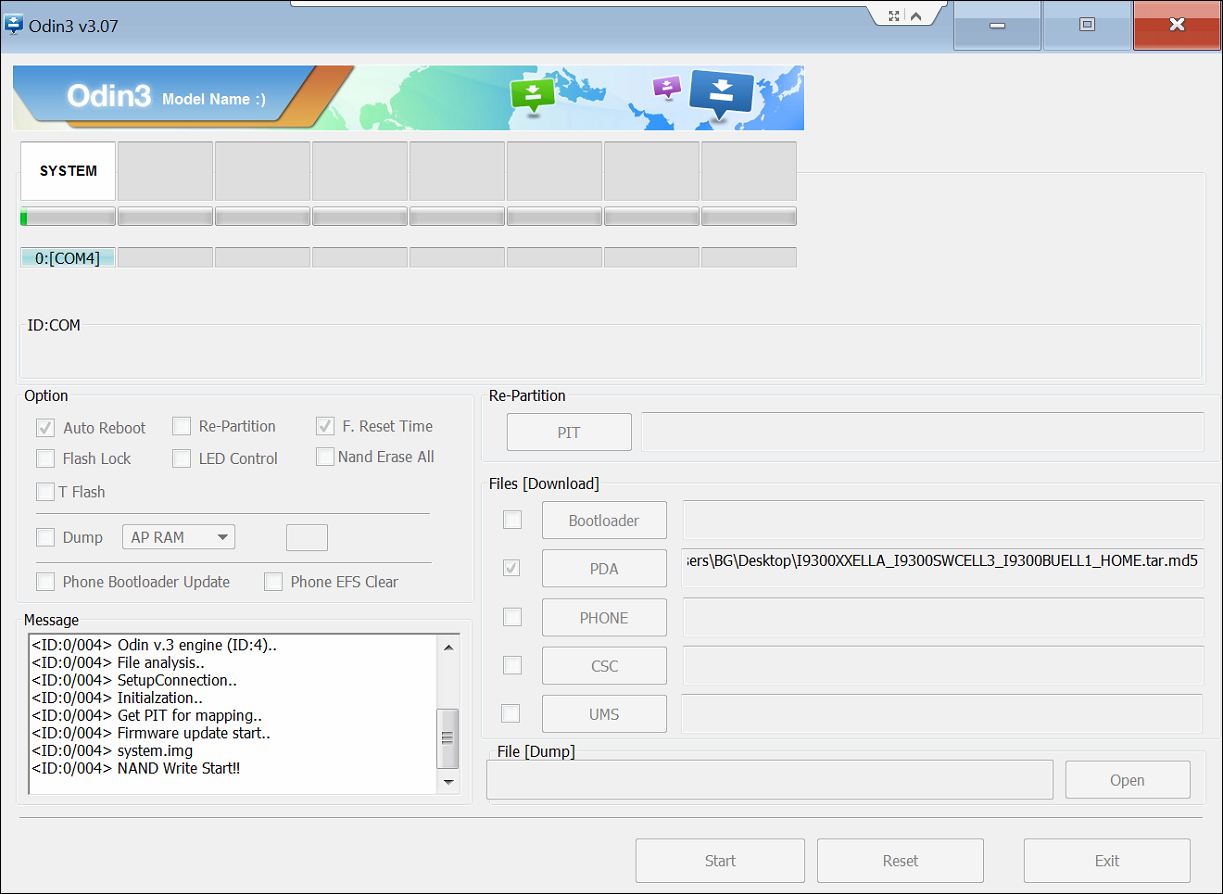Enable the LED Control checkbox
Screen dimensions: 1223x894
coord(181,458)
